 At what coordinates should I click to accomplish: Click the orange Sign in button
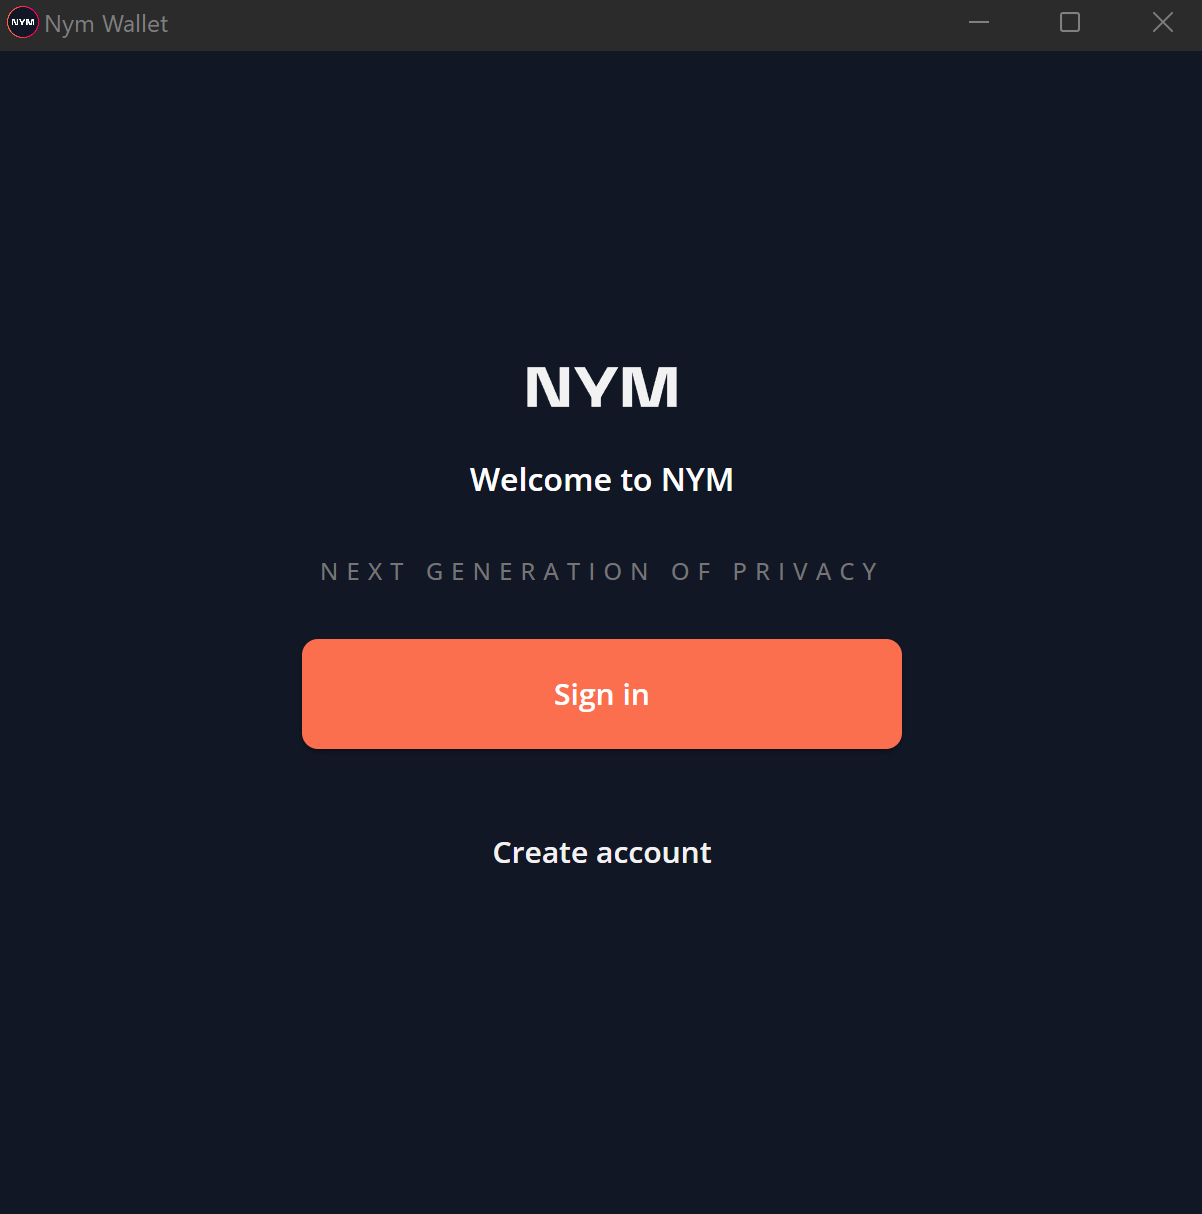pyautogui.click(x=602, y=694)
